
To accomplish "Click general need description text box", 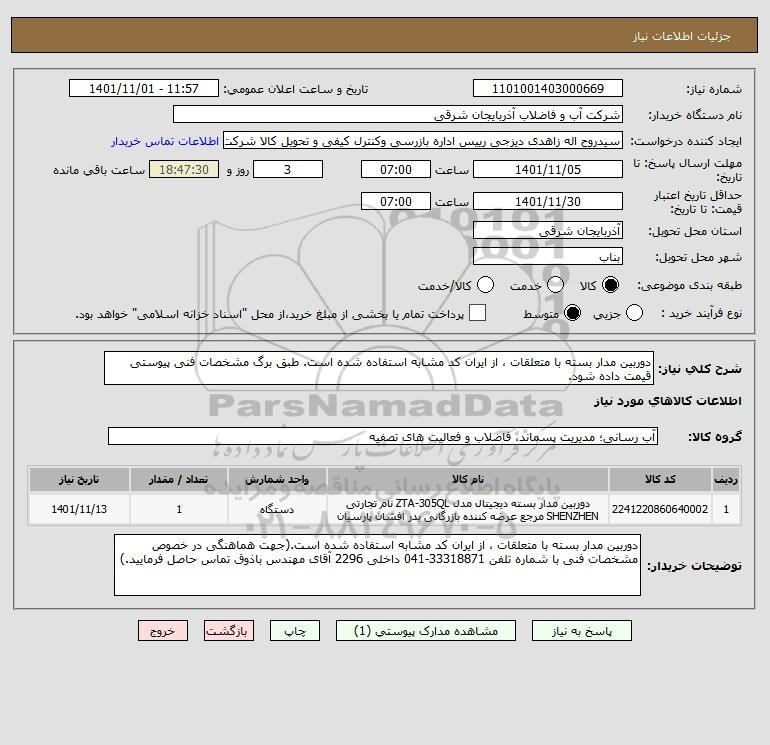I will 379,368.
